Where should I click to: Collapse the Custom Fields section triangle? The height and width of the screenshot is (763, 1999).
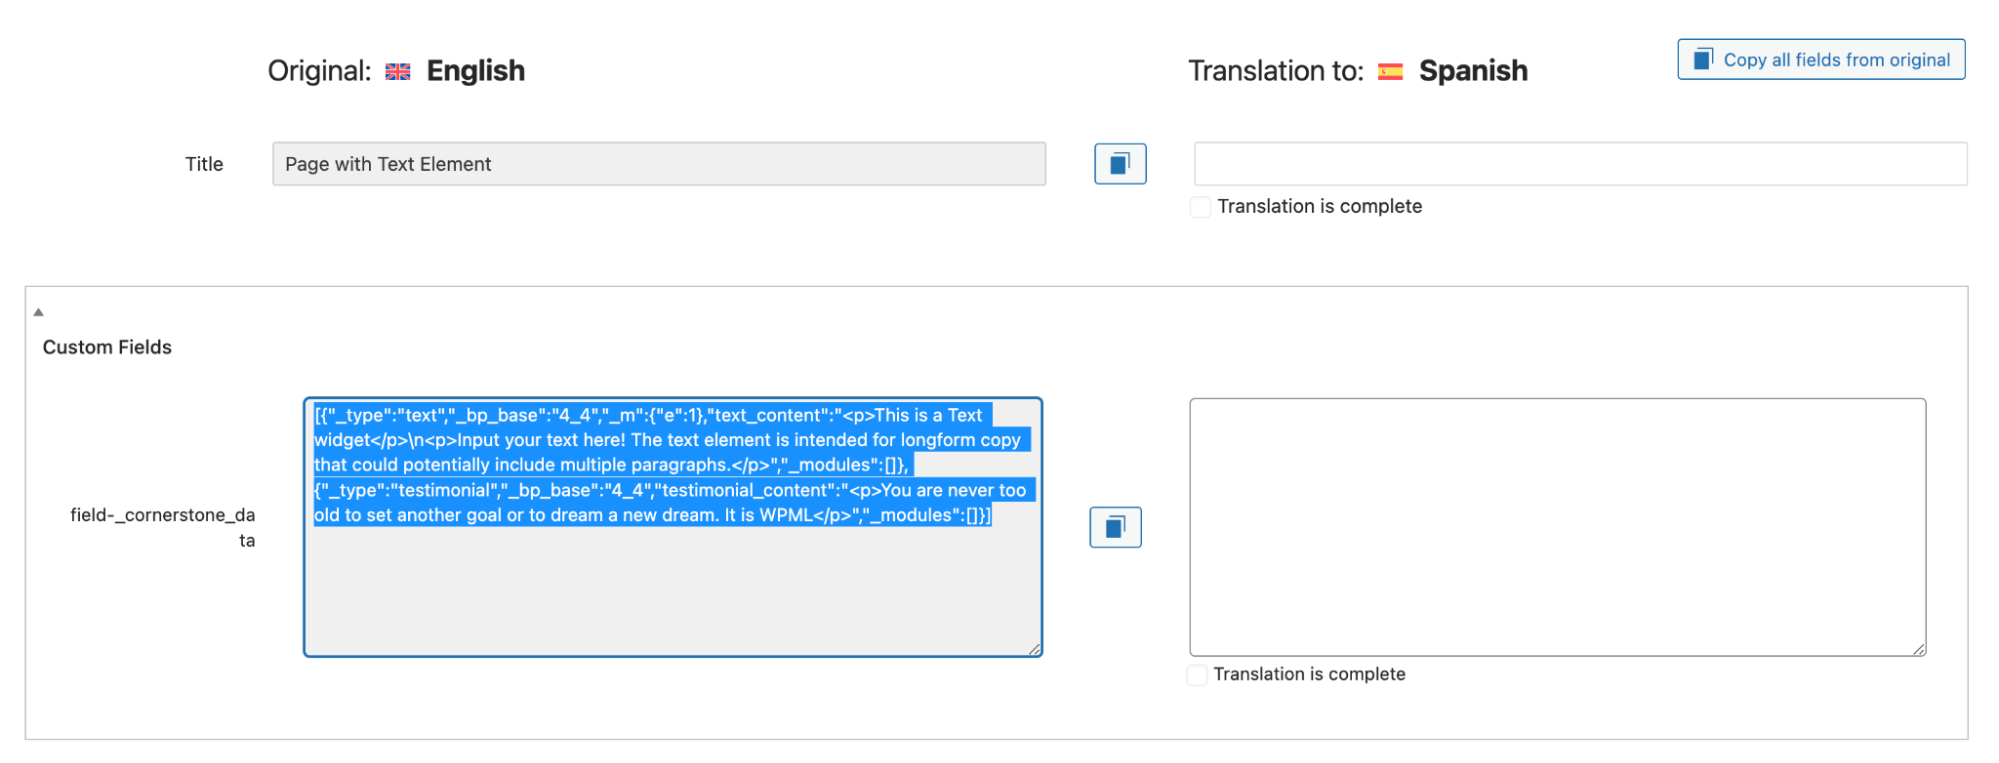pyautogui.click(x=39, y=312)
